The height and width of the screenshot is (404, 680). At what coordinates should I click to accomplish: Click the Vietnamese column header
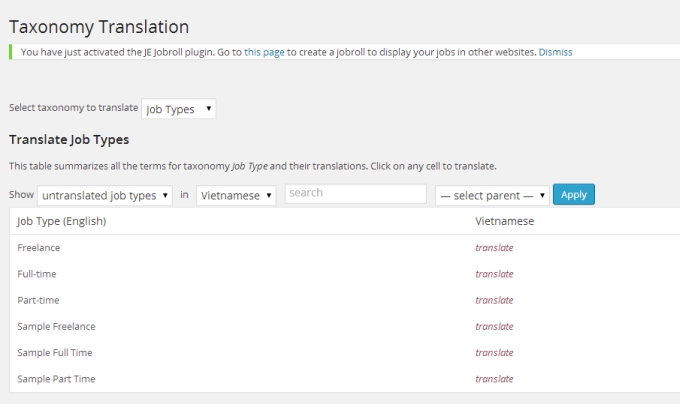tap(504, 221)
